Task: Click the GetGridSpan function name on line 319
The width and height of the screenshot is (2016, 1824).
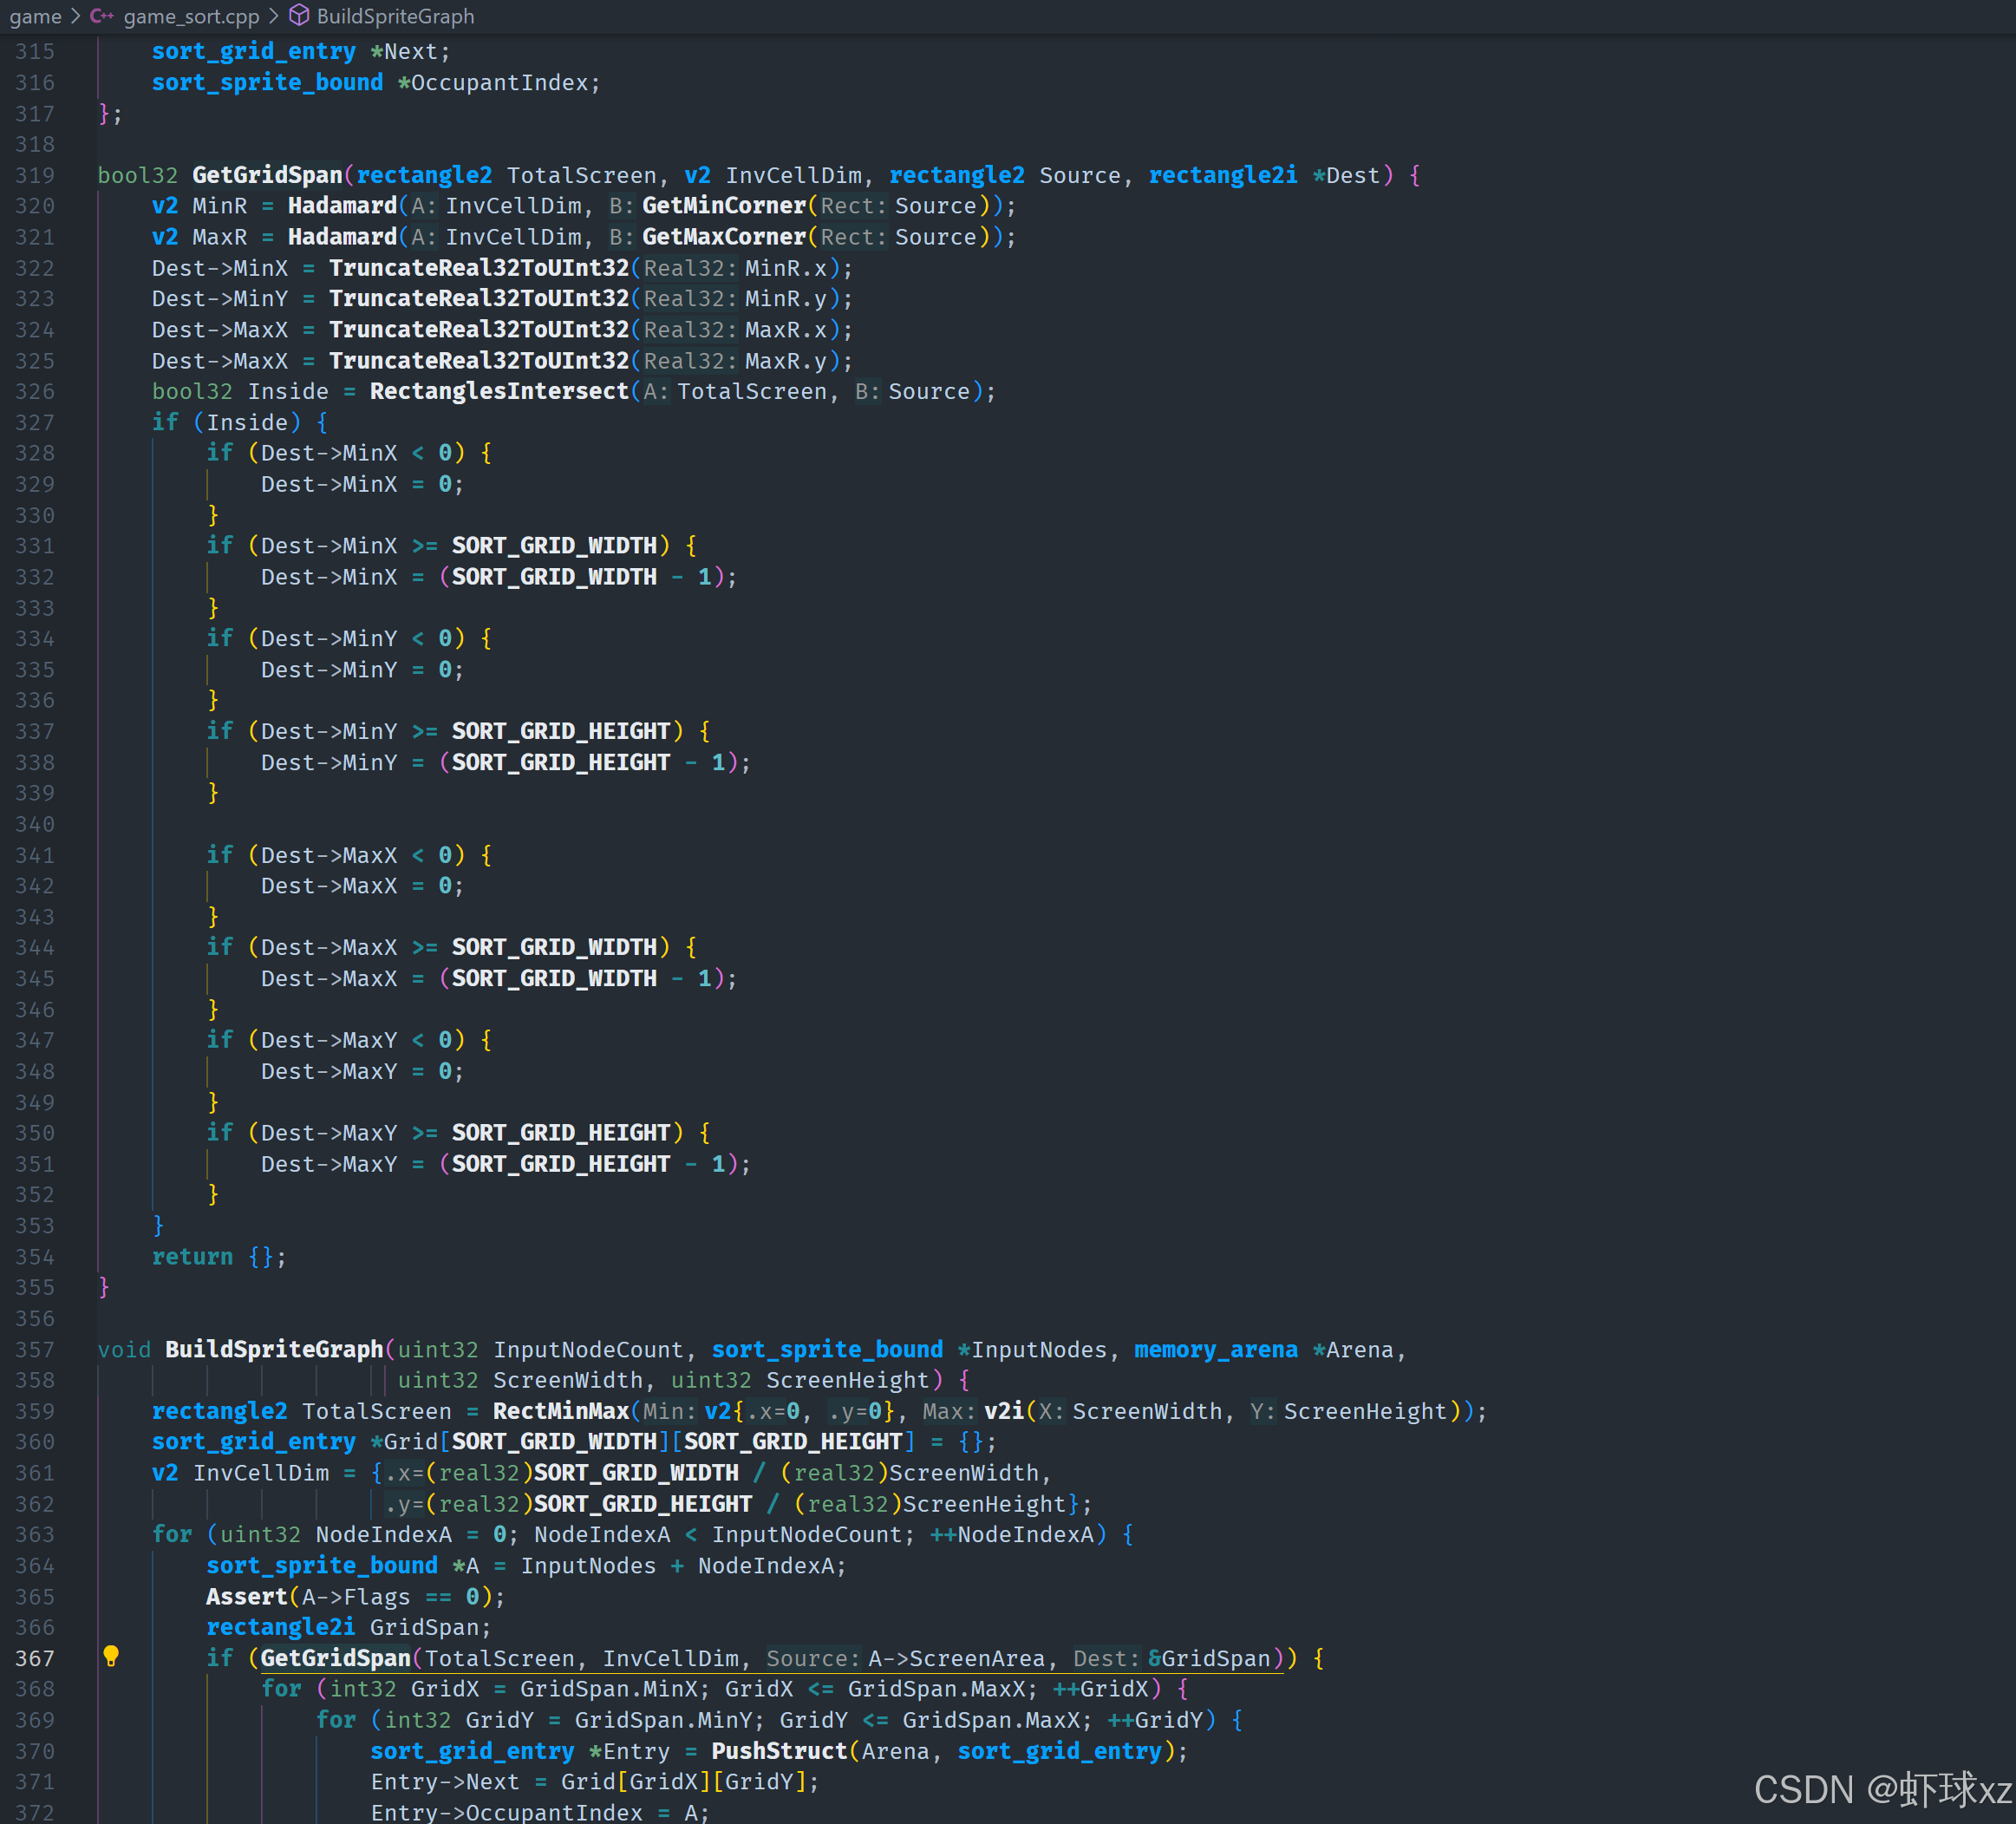Action: 267,175
